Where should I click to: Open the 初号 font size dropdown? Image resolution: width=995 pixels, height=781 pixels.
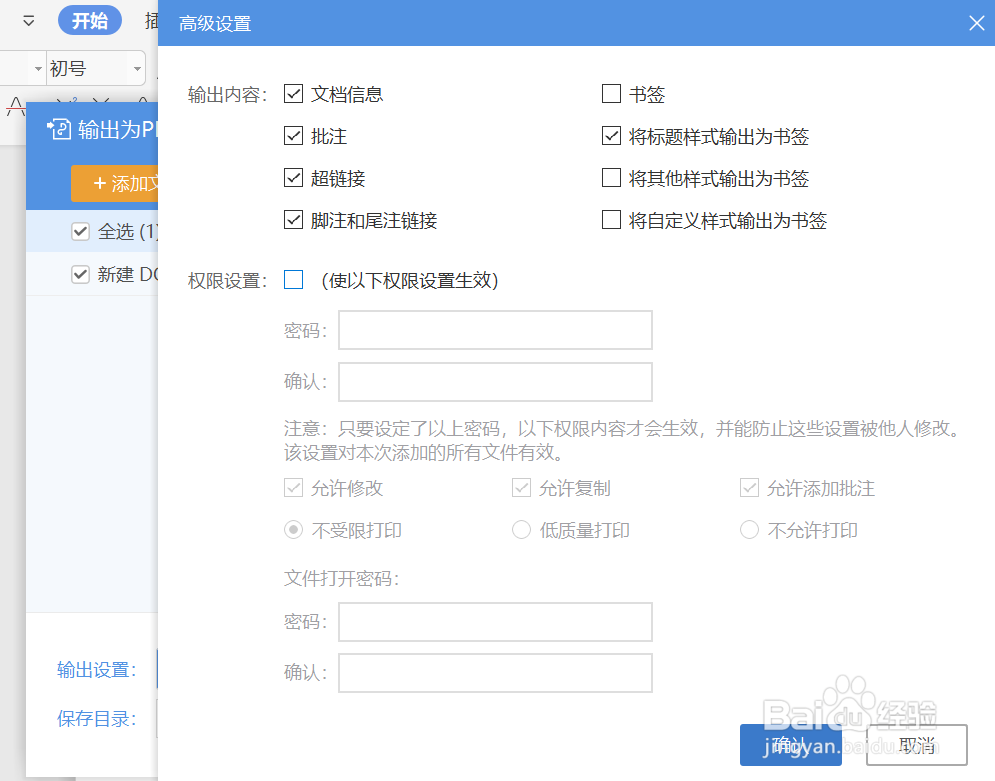tap(136, 68)
